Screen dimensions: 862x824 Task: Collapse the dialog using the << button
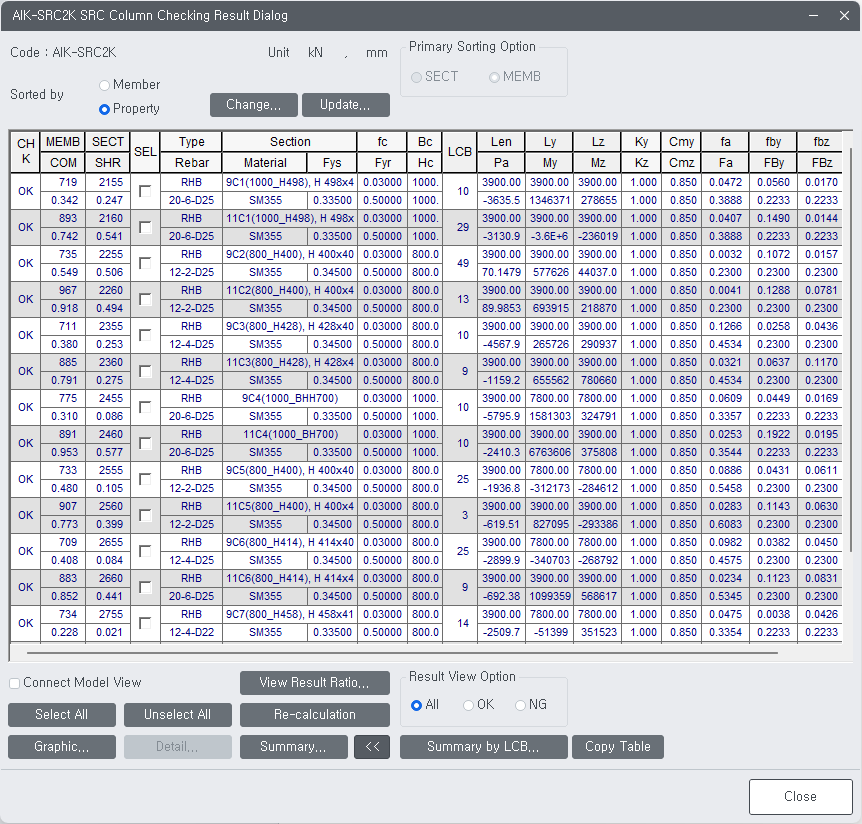[x=371, y=746]
